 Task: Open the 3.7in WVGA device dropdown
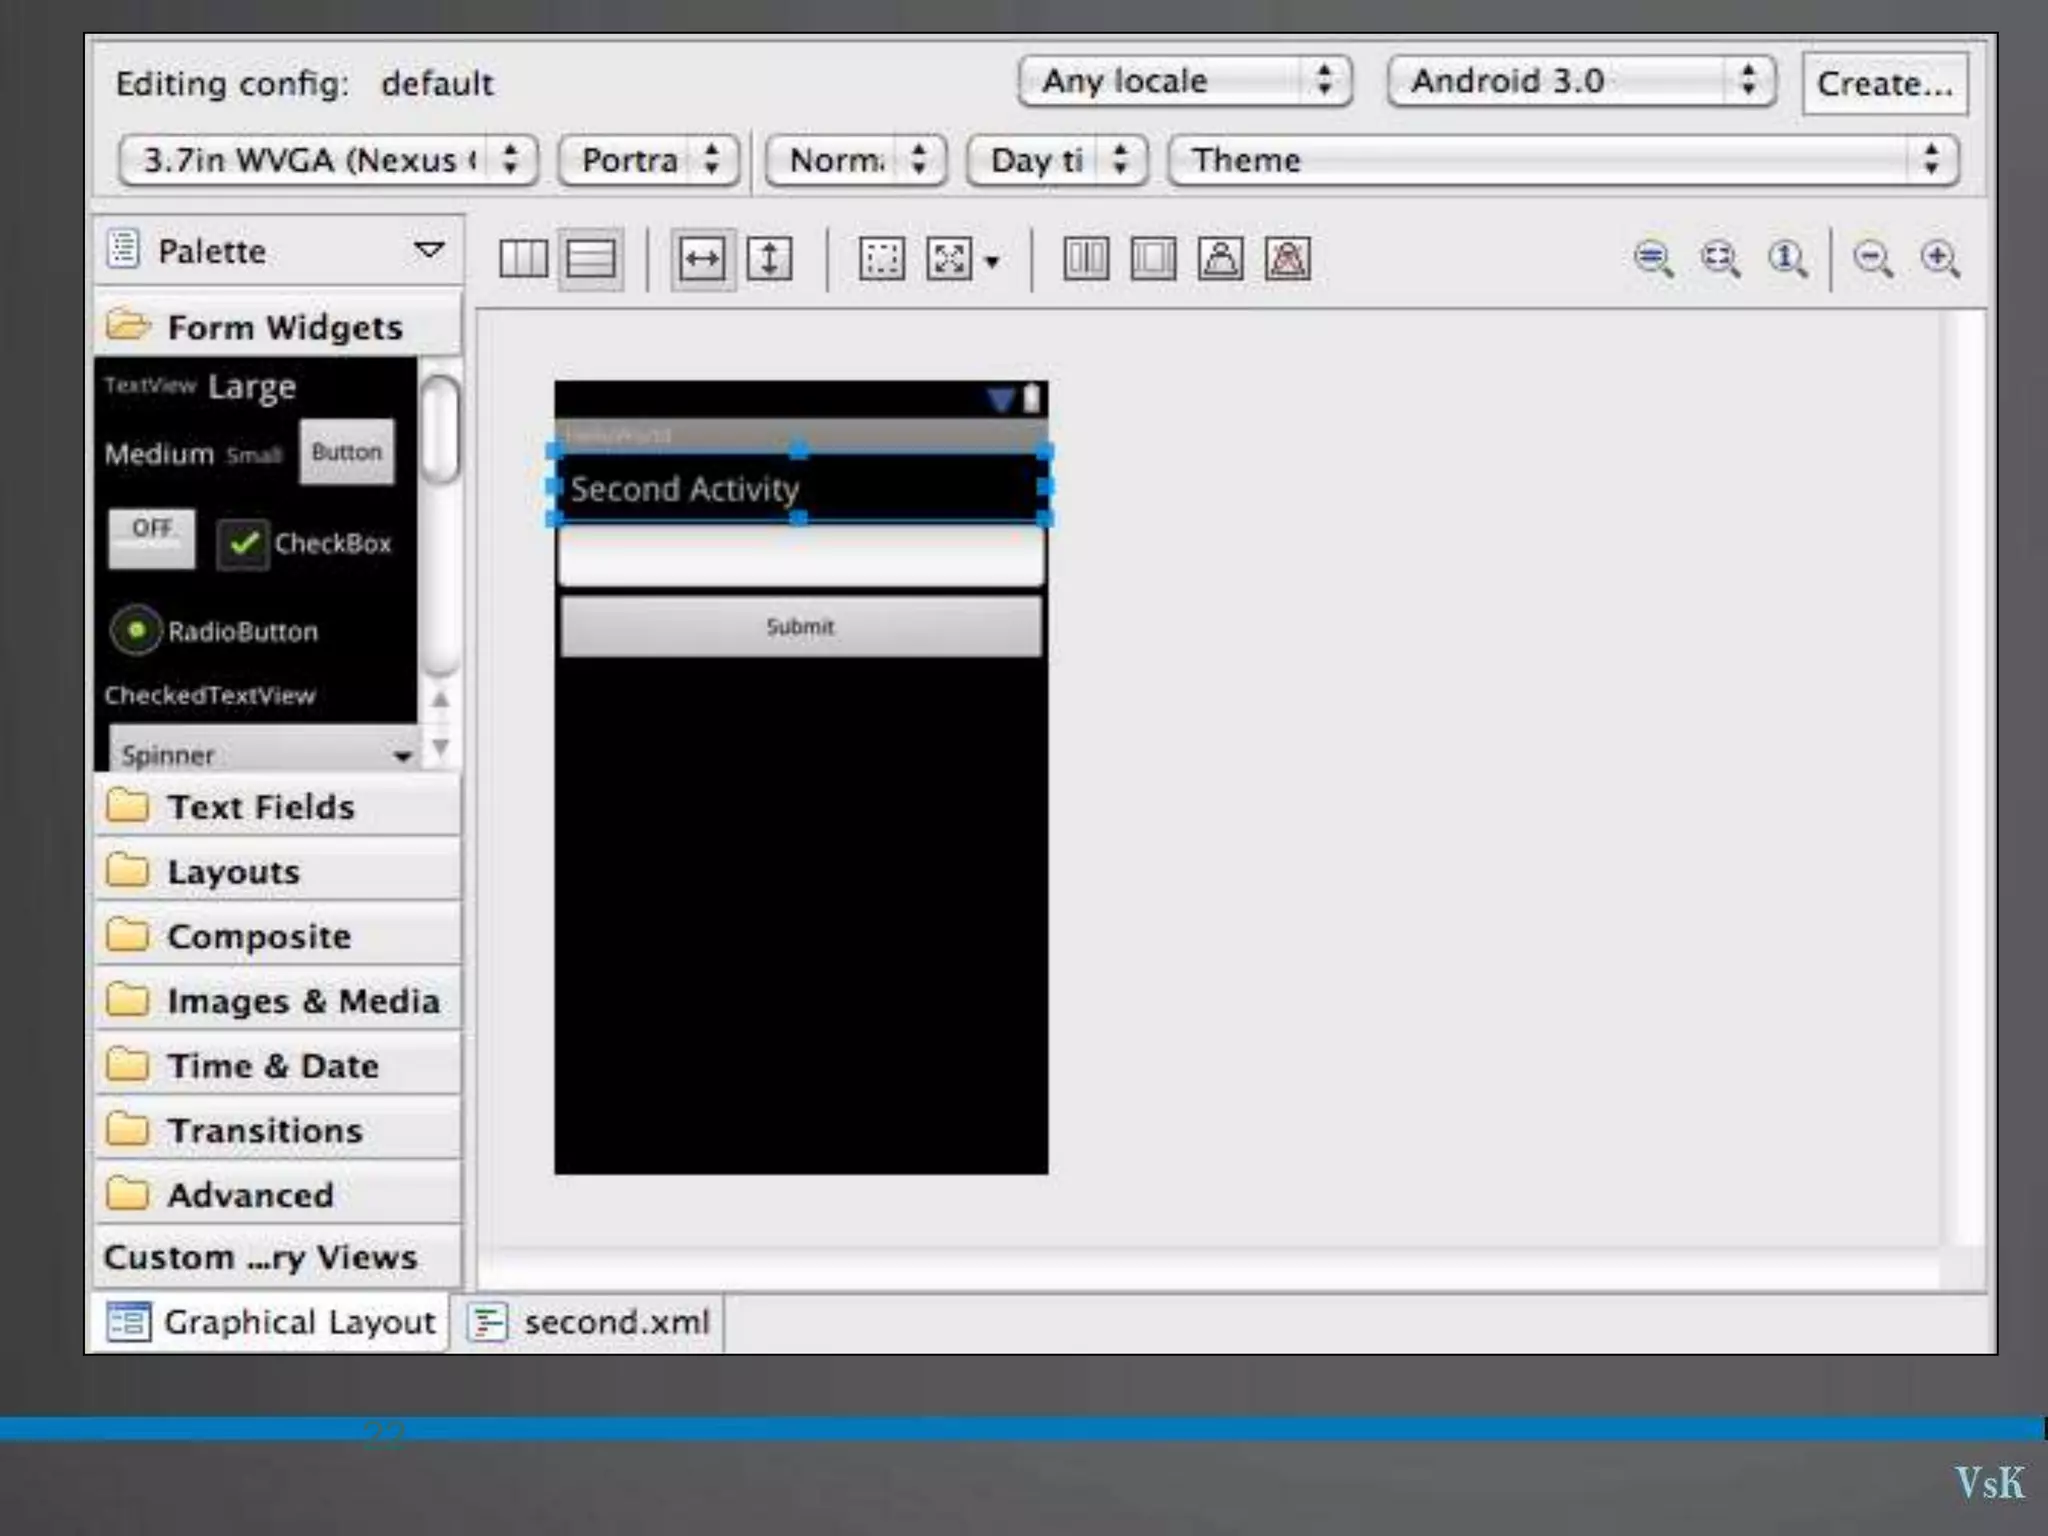[x=328, y=160]
